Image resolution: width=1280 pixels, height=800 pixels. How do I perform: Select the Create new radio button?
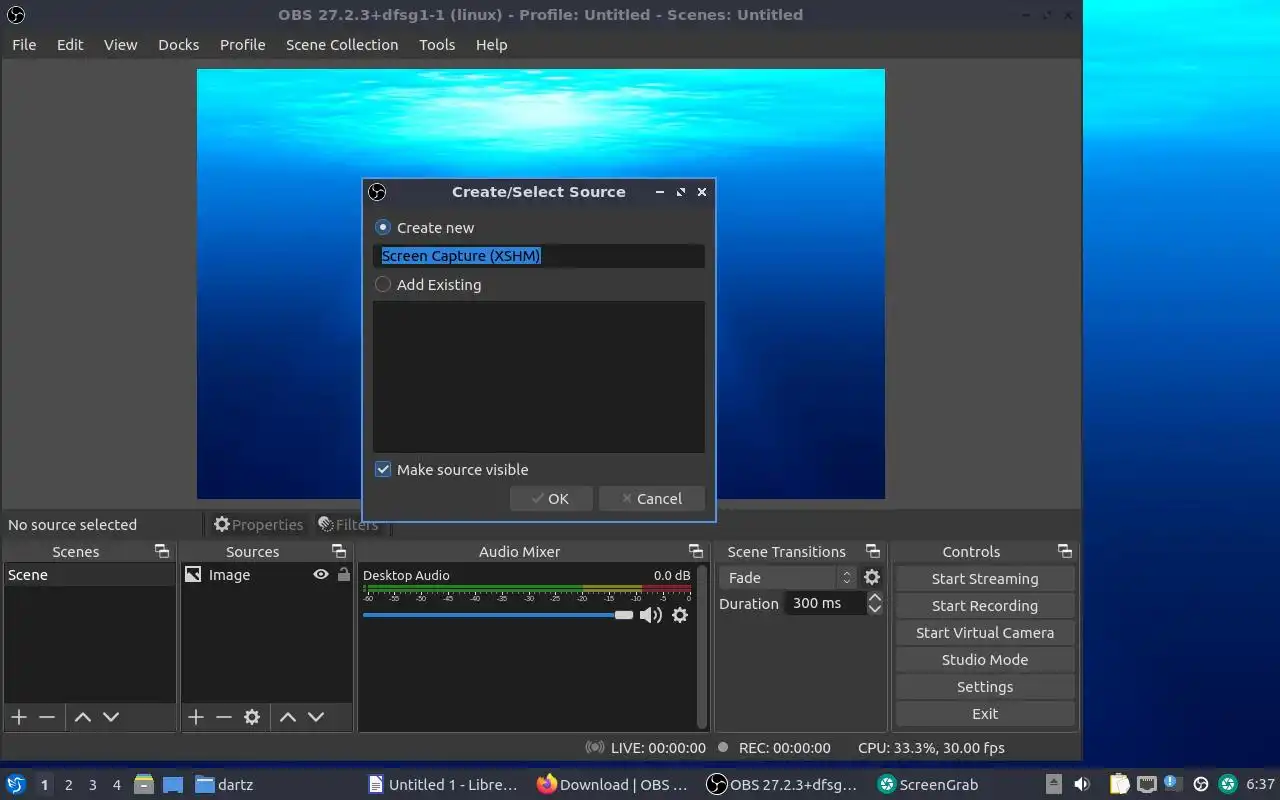click(383, 227)
